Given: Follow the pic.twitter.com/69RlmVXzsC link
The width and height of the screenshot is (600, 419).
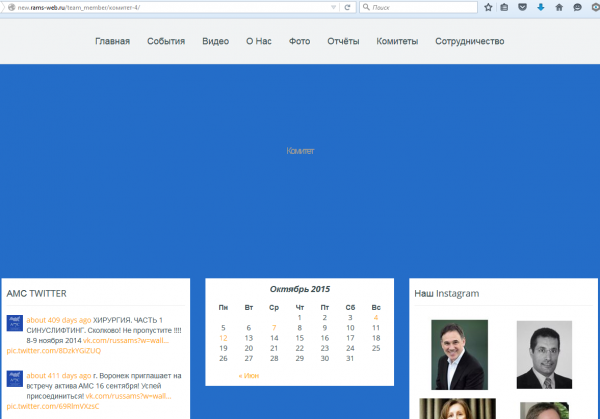Looking at the screenshot, I should click(x=53, y=406).
